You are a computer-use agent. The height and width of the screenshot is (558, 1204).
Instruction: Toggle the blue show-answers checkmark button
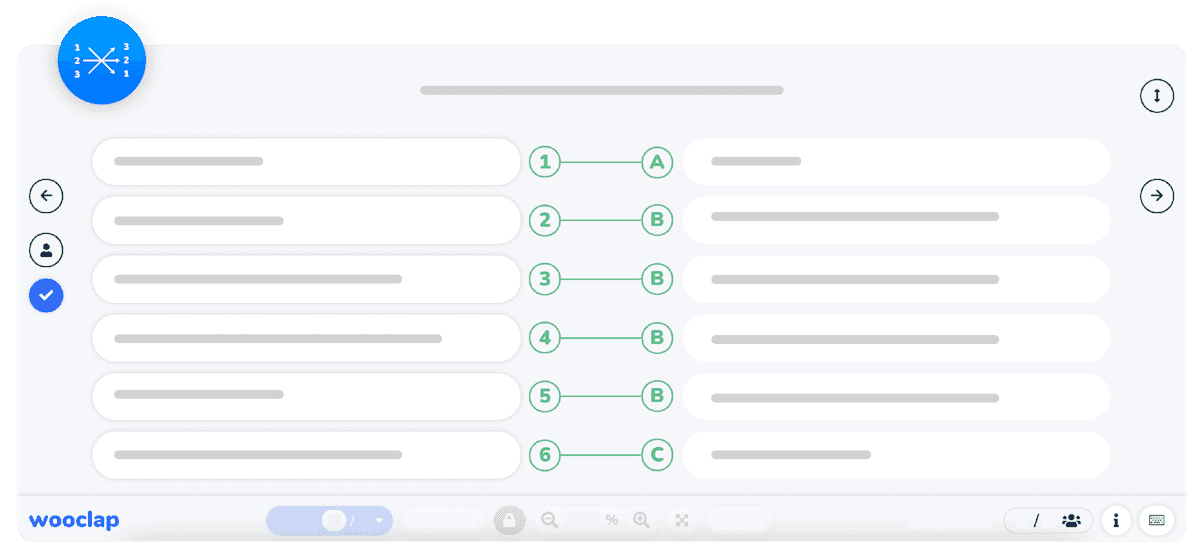coord(46,295)
